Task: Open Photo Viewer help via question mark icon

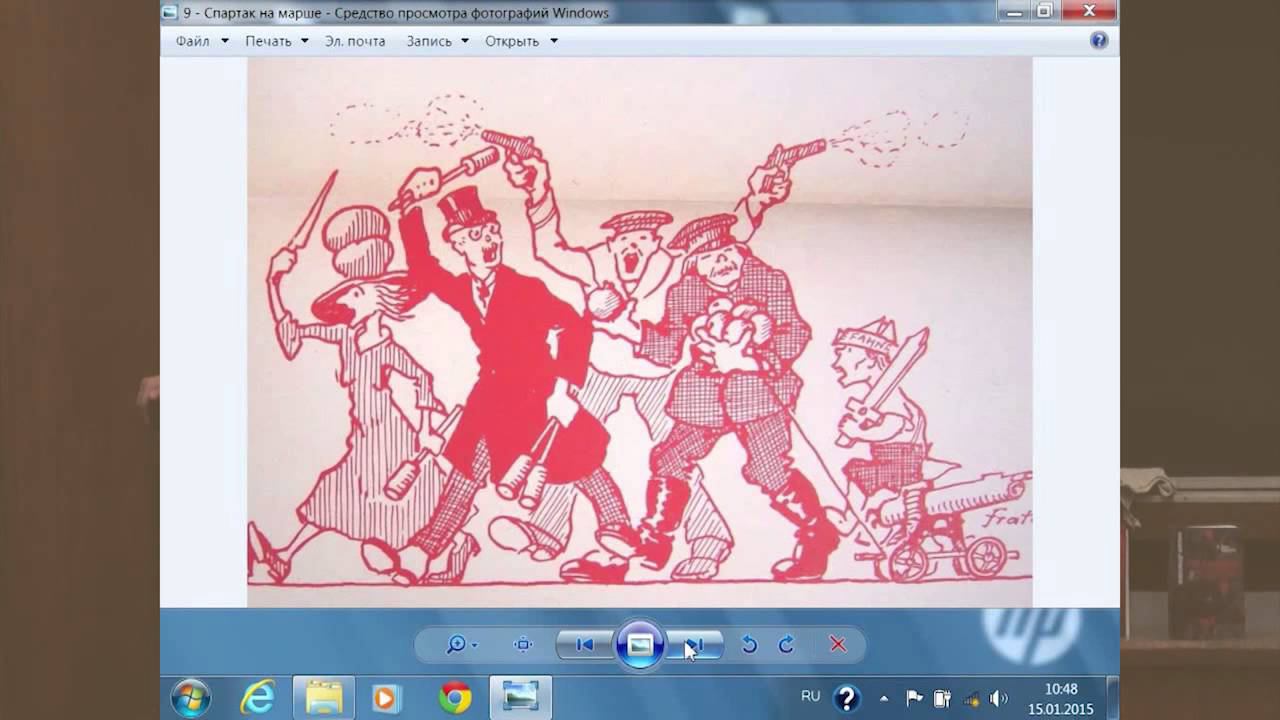Action: tap(1099, 41)
